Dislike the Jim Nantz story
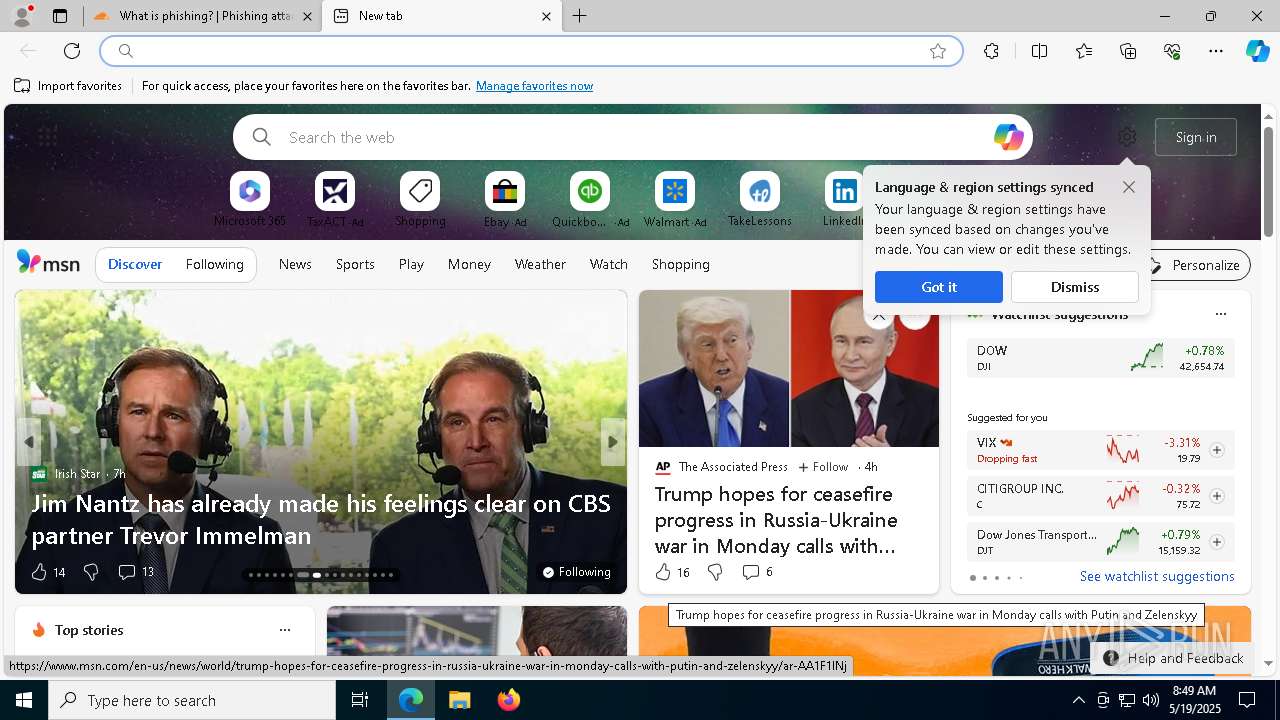The image size is (1280, 720). [x=91, y=572]
